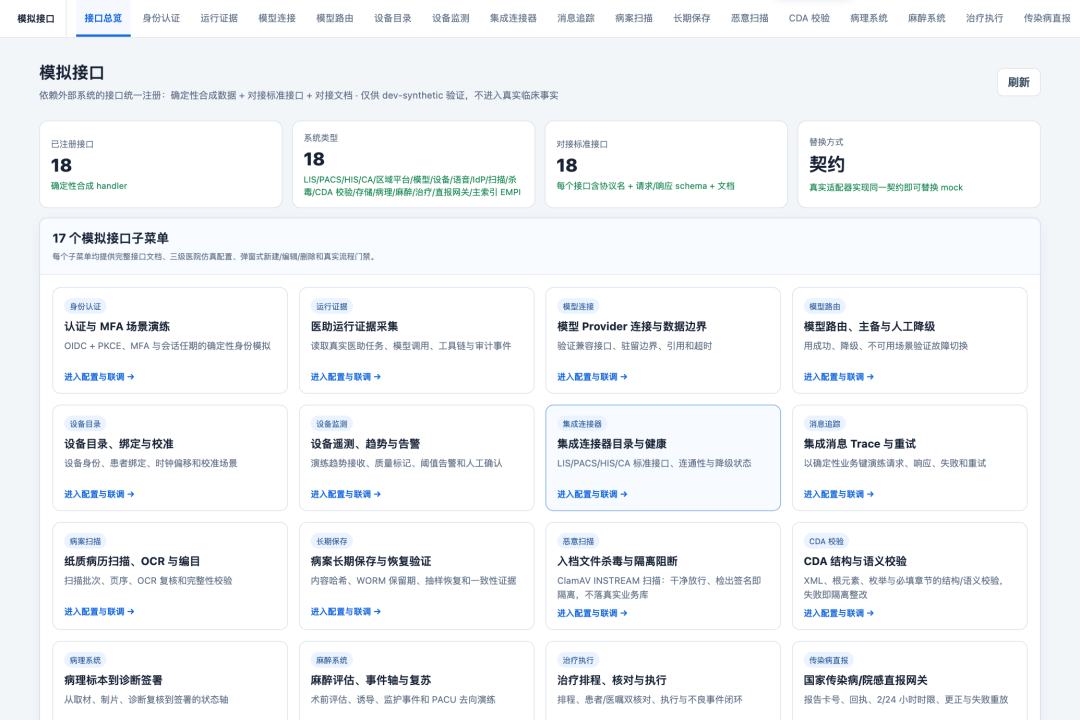Viewport: 1080px width, 720px height.
Task: Open the 麻醉评估、事件轴与复苏 card
Action: pos(417,681)
